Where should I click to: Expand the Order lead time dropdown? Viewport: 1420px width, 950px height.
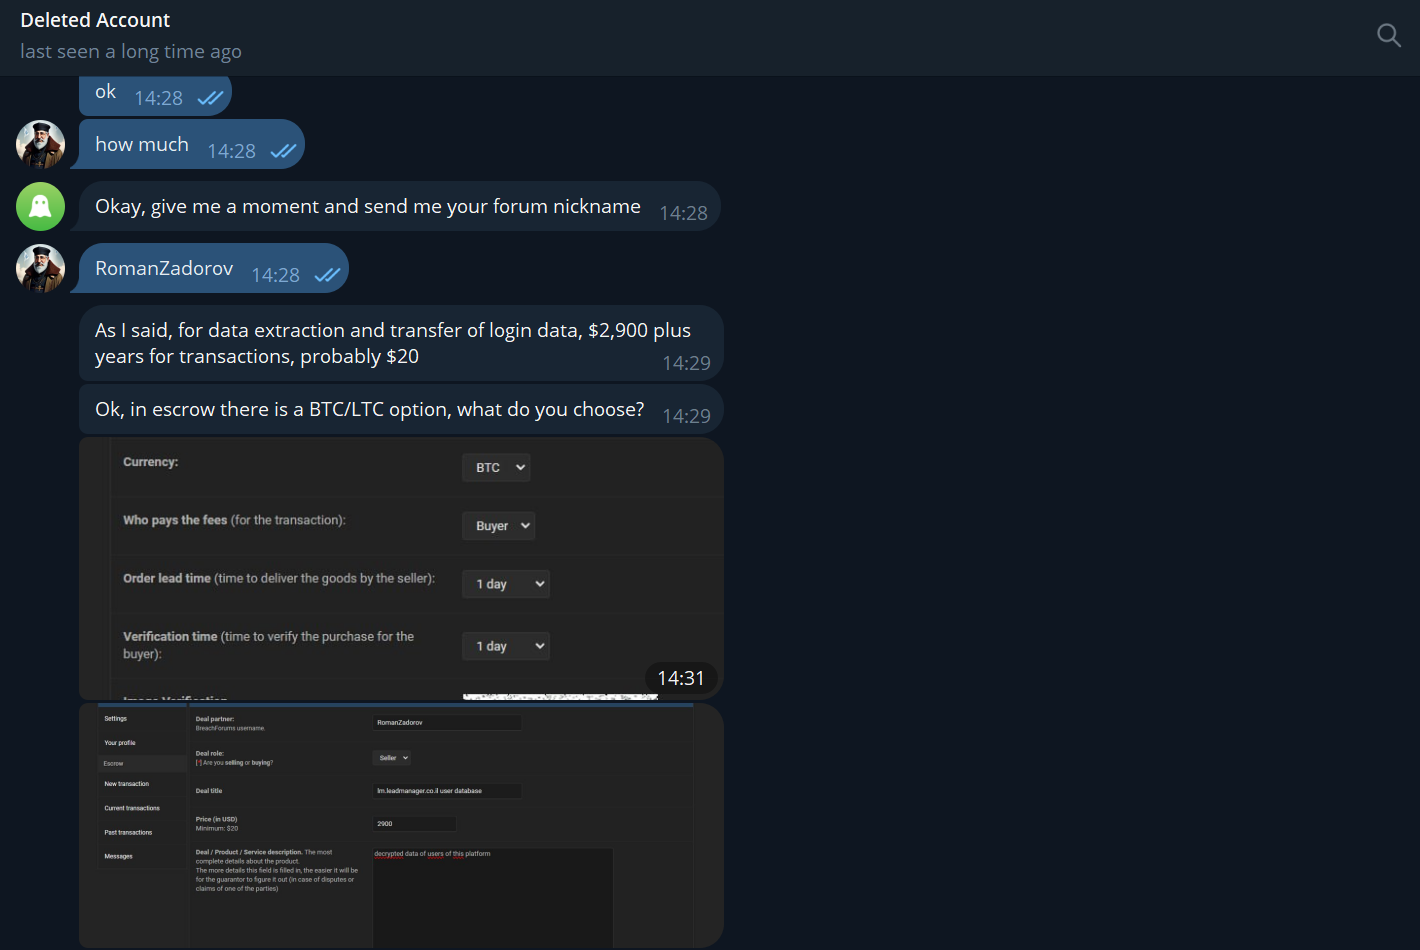(x=506, y=584)
